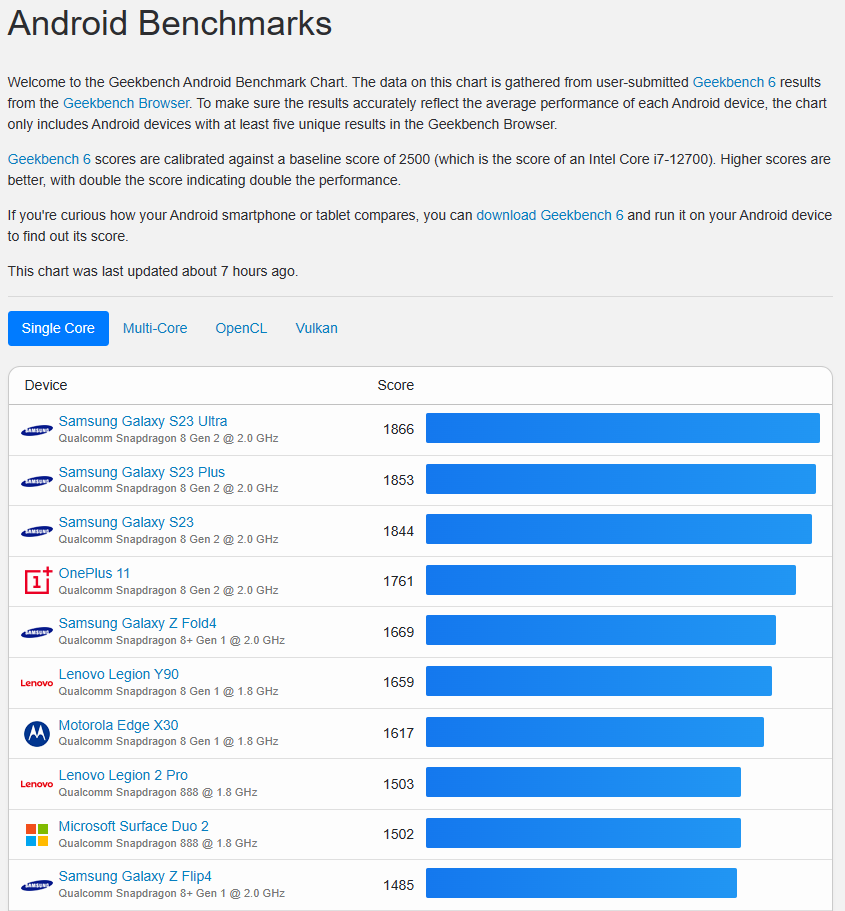845x911 pixels.
Task: Click the score value 1659
Action: (x=399, y=682)
